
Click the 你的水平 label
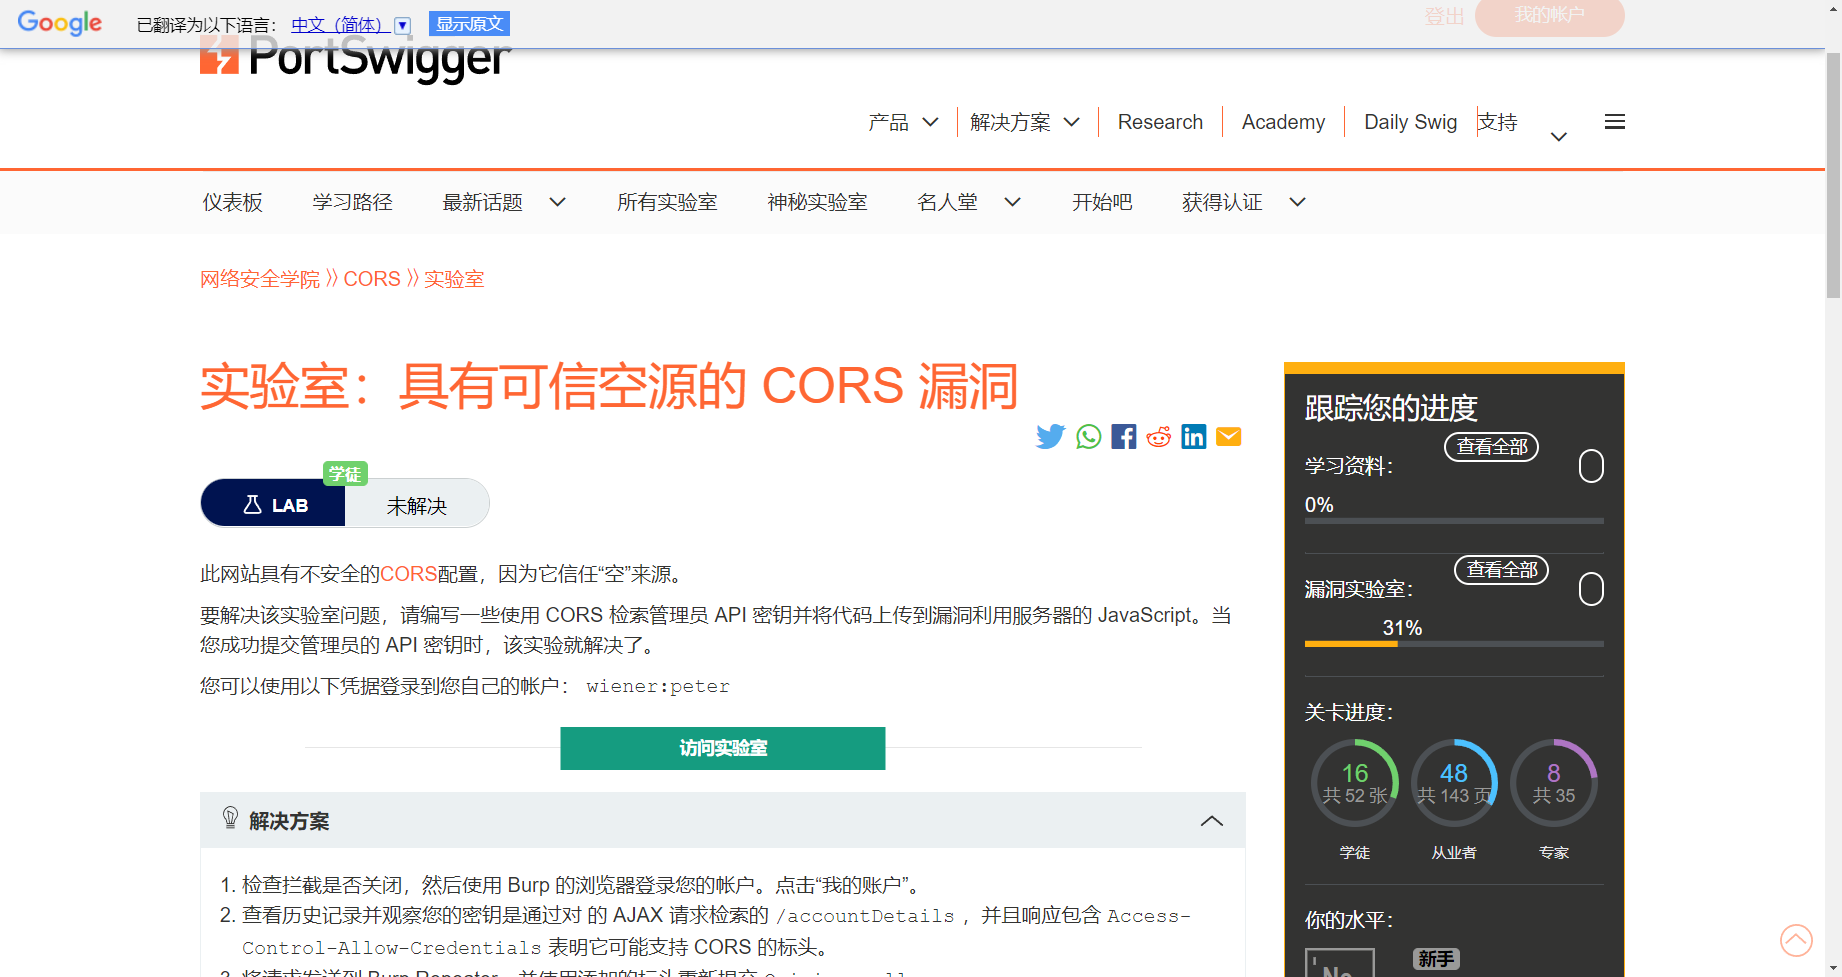(1349, 920)
